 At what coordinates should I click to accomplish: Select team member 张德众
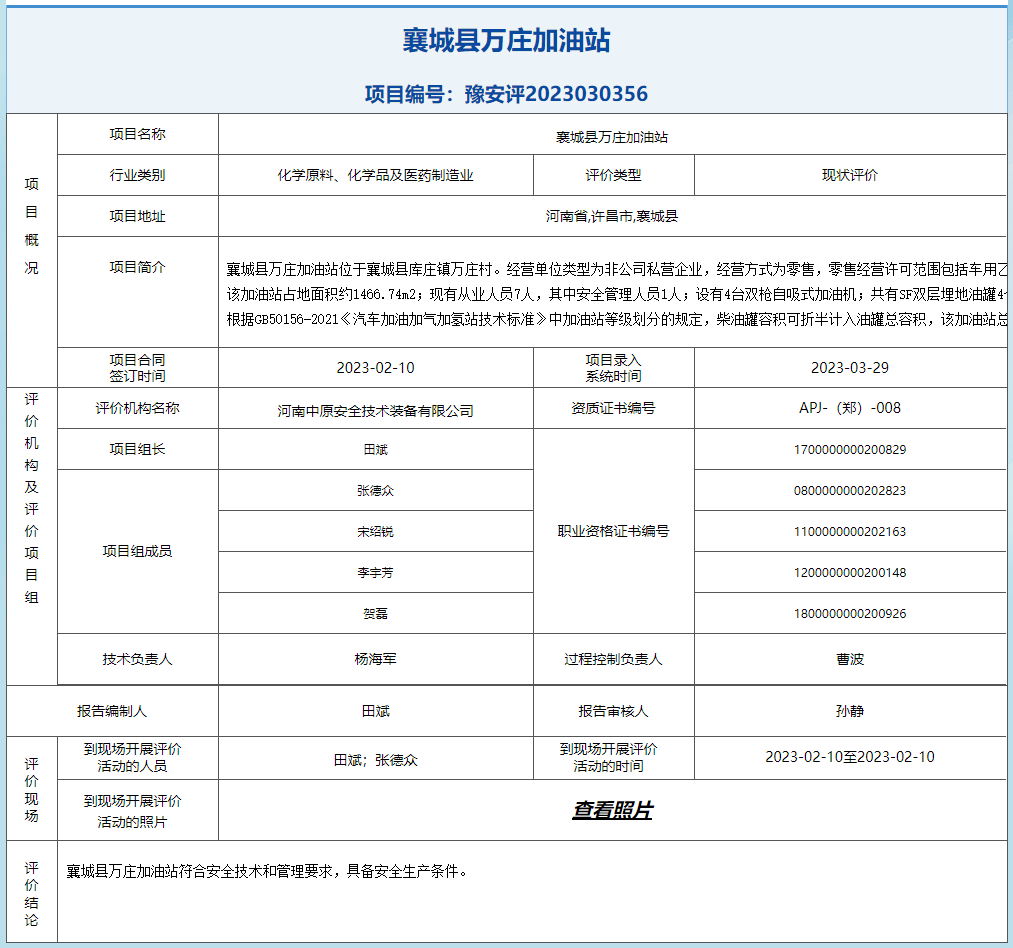pos(375,490)
